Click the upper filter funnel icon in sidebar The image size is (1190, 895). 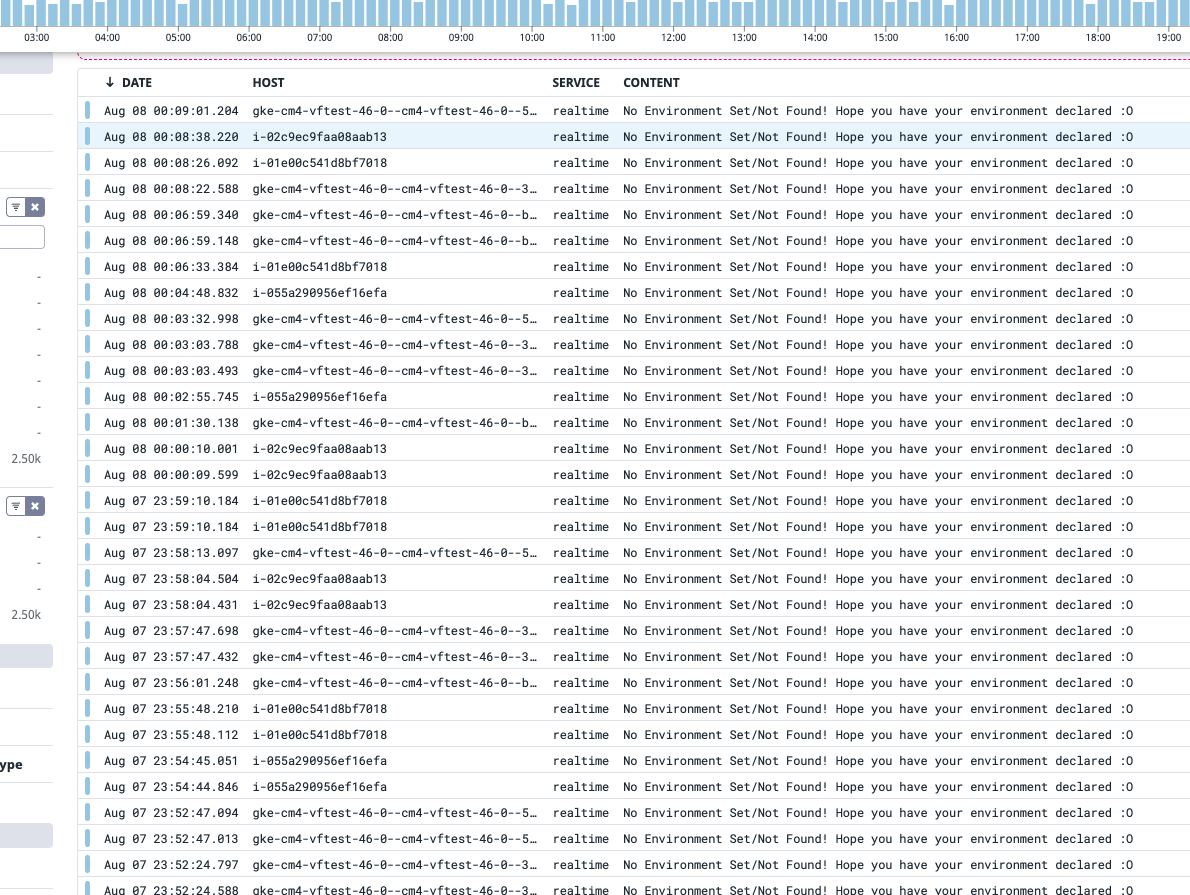pyautogui.click(x=16, y=207)
